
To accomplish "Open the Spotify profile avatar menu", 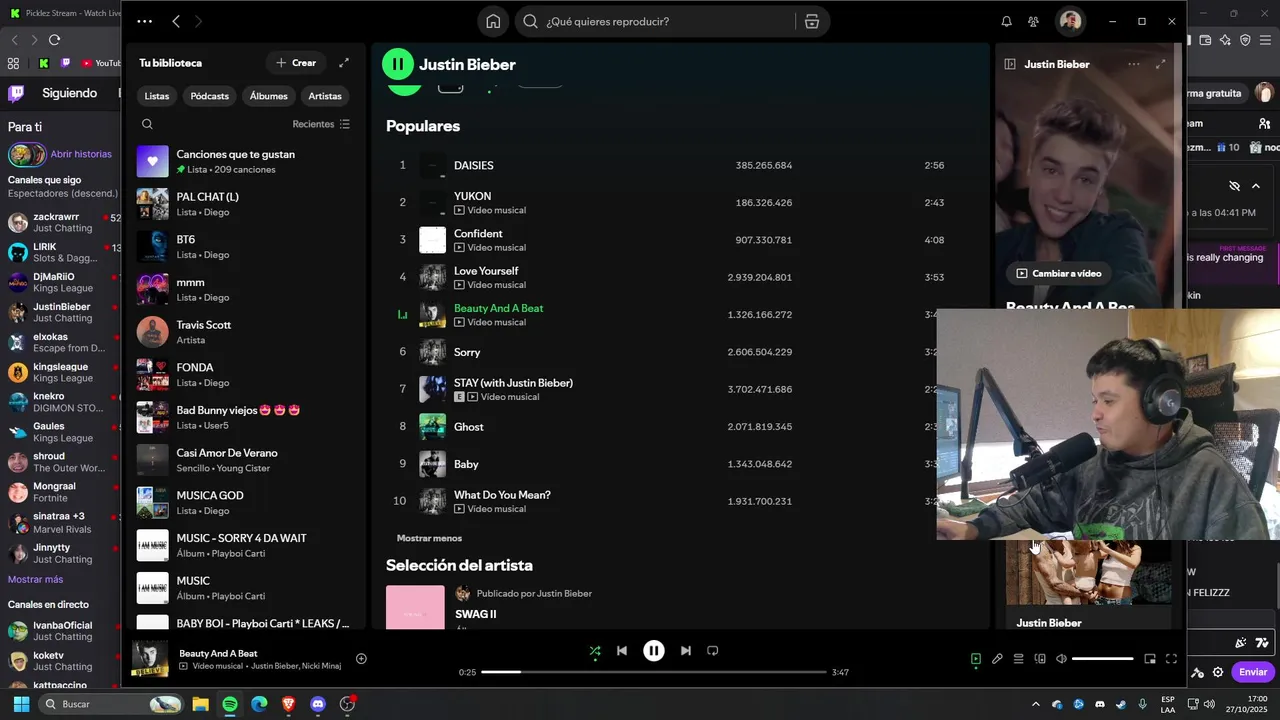I will (1070, 21).
